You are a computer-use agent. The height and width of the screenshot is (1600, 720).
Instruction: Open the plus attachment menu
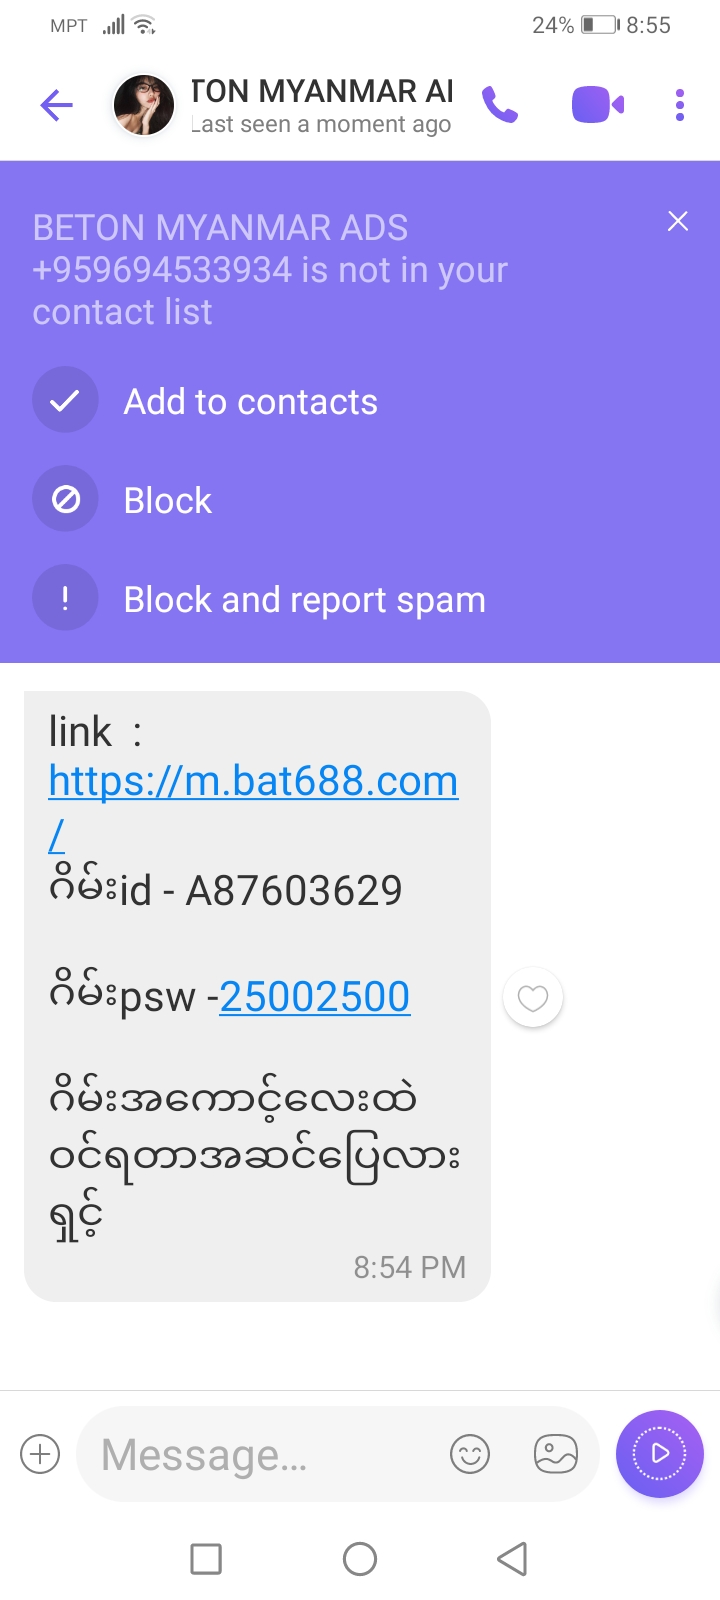point(41,1454)
